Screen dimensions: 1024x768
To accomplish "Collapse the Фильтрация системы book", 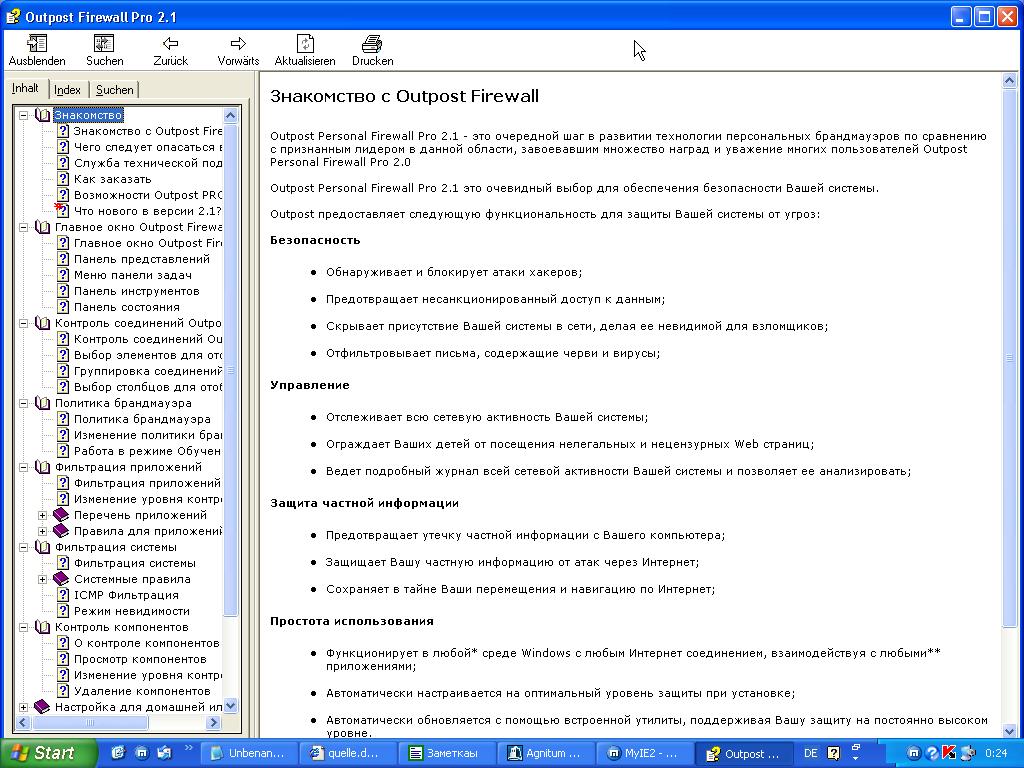I will tap(24, 547).
